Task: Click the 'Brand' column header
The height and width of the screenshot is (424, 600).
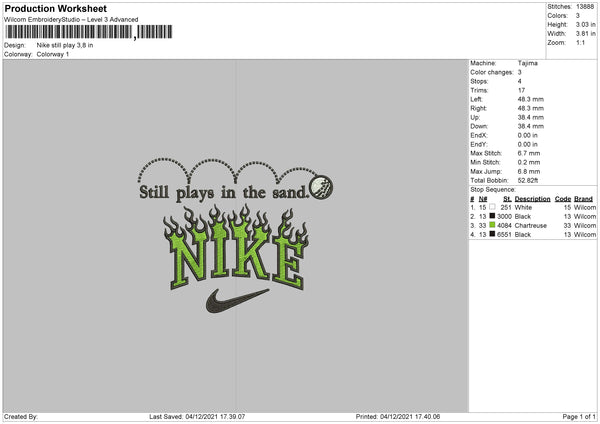Action: coord(584,199)
